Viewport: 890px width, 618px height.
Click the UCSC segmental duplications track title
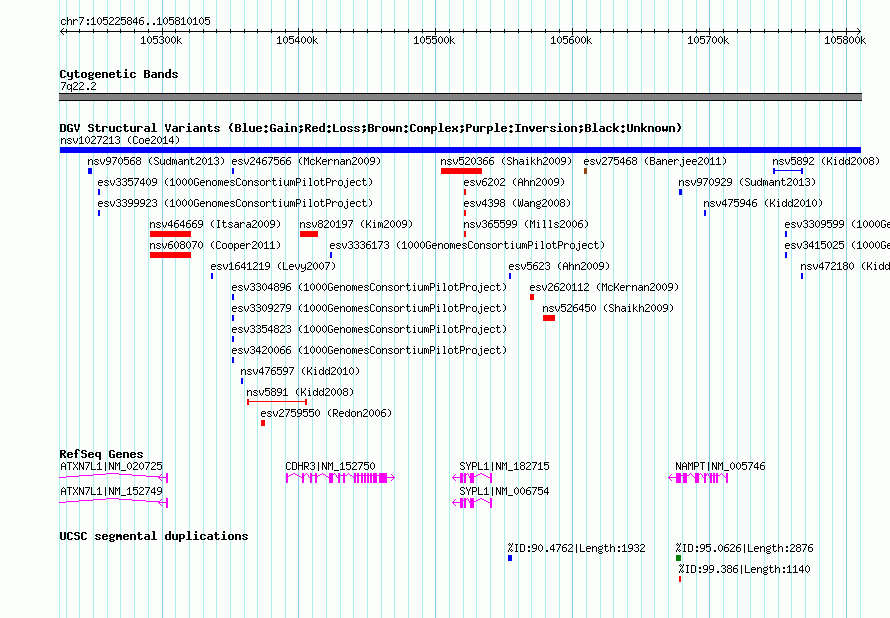click(154, 536)
